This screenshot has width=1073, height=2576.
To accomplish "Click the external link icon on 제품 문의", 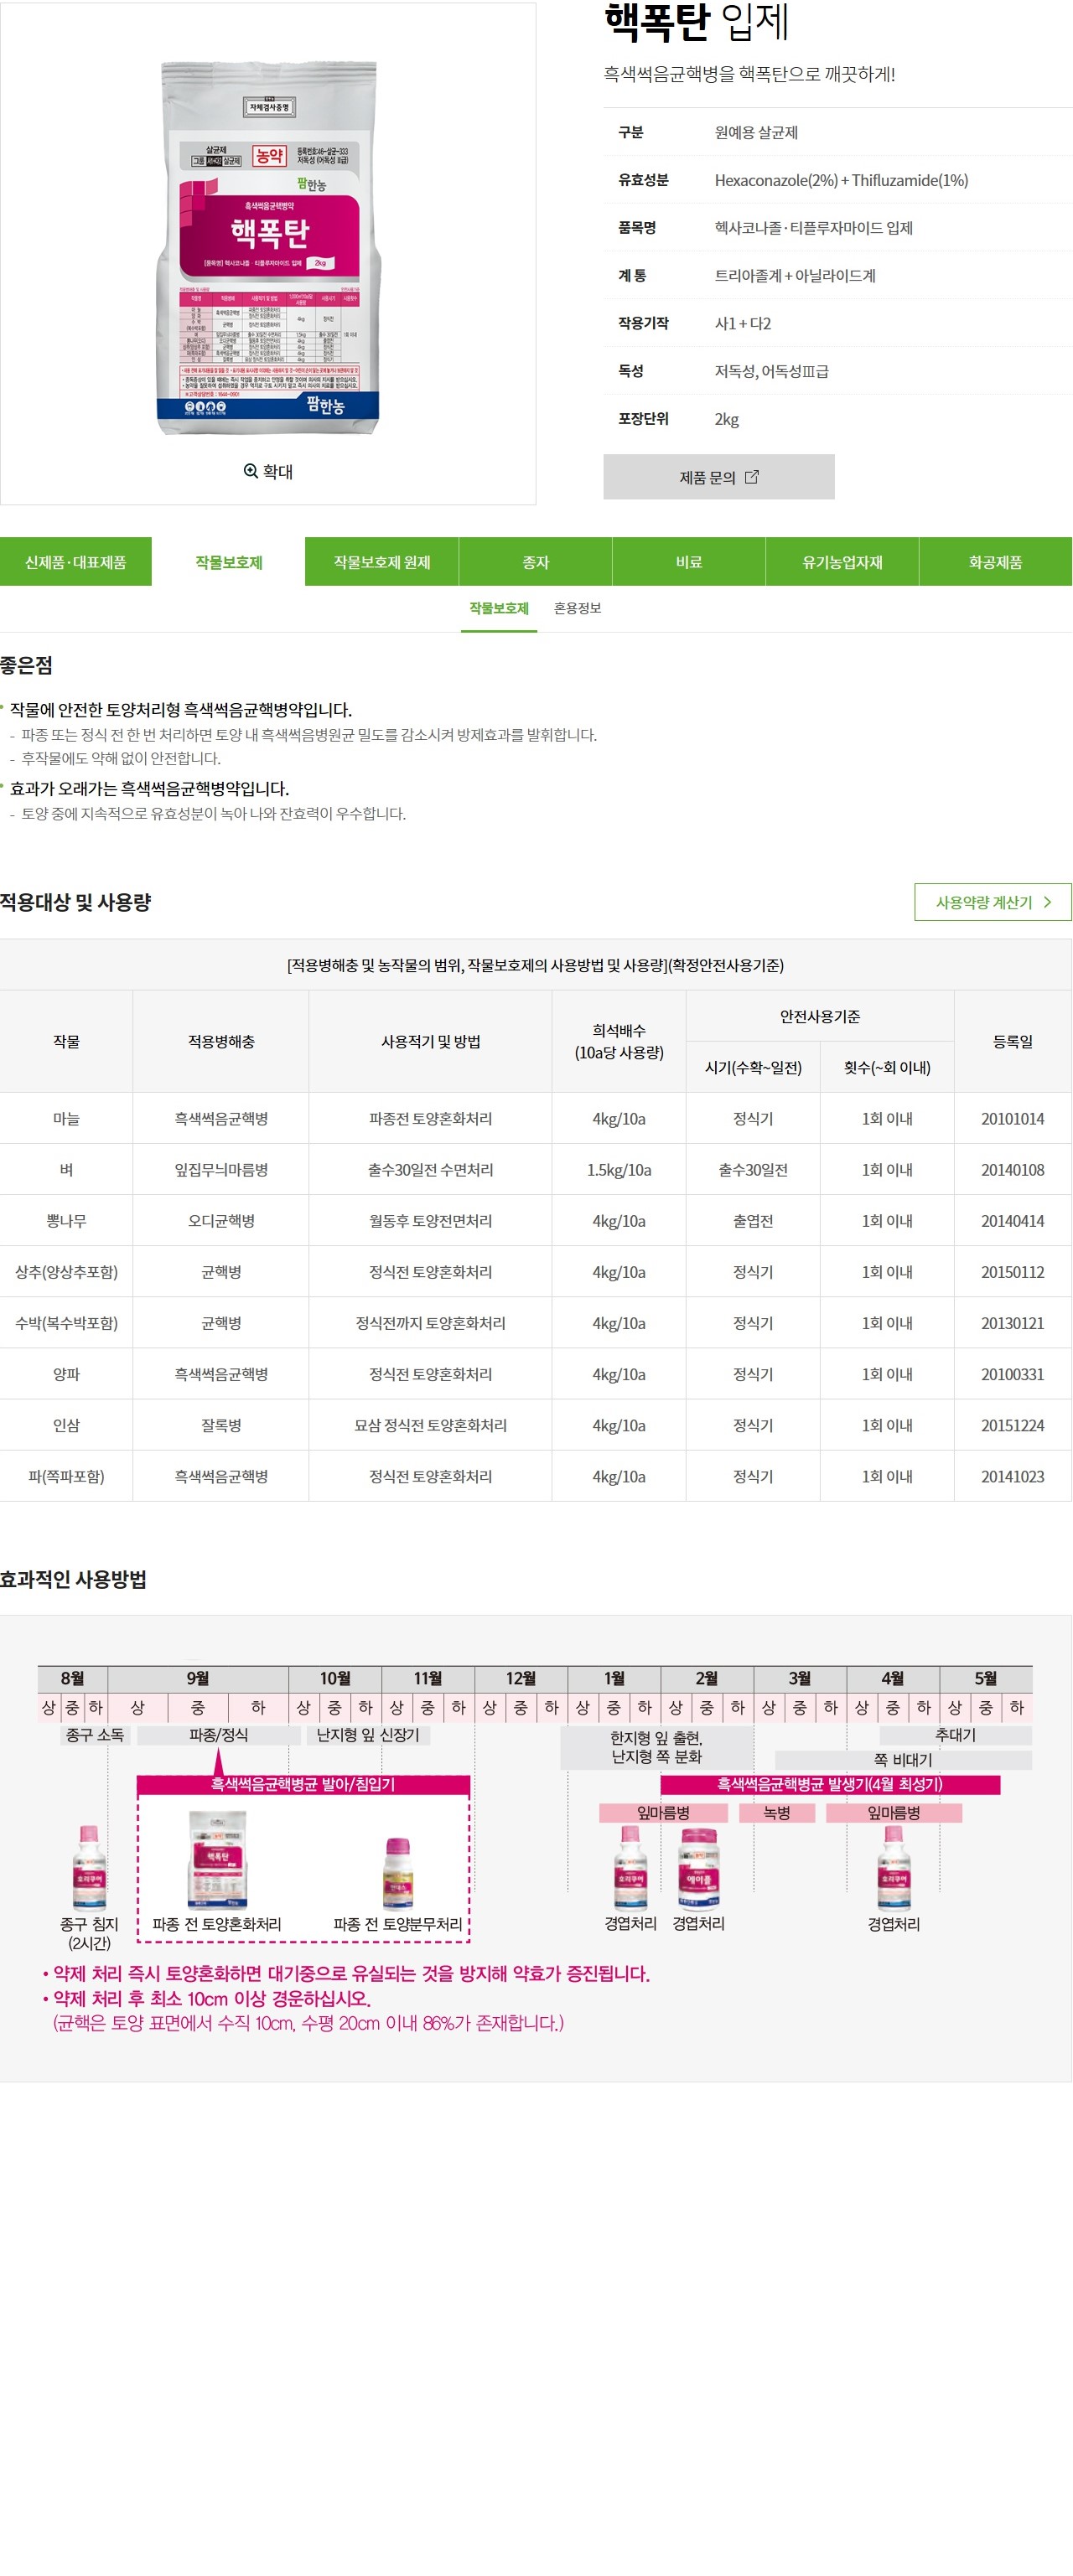I will (x=752, y=477).
